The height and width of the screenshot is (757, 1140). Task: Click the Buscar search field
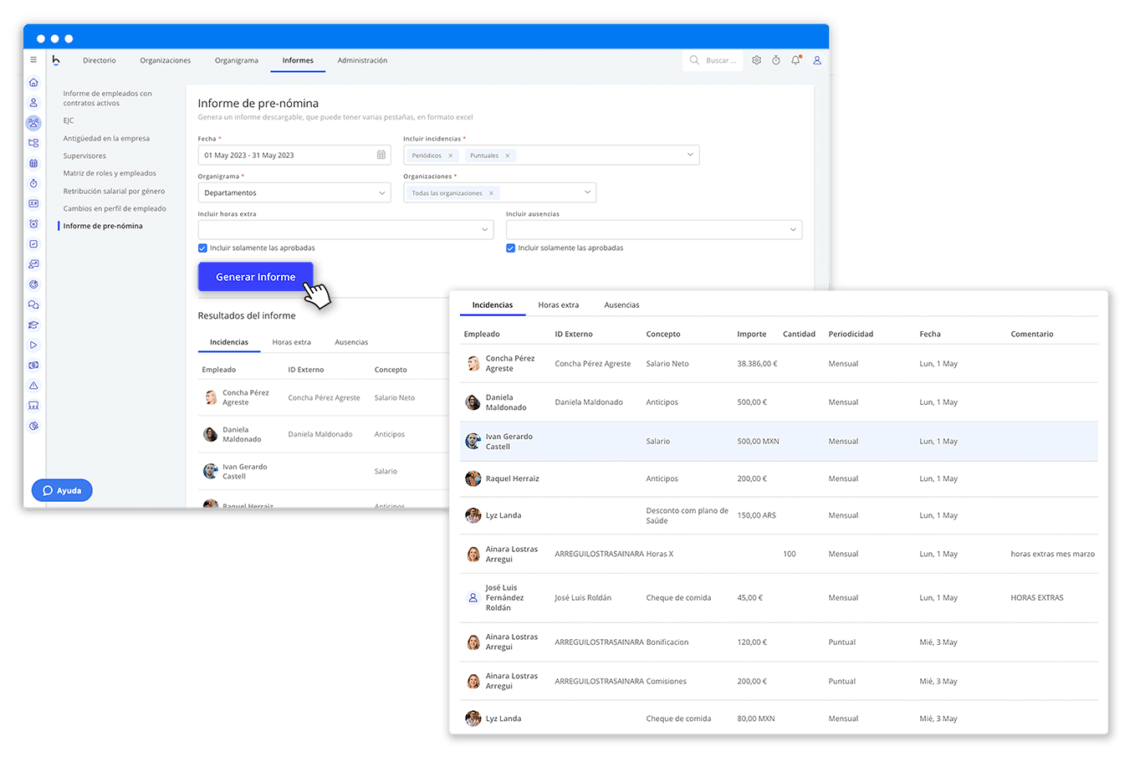[720, 60]
